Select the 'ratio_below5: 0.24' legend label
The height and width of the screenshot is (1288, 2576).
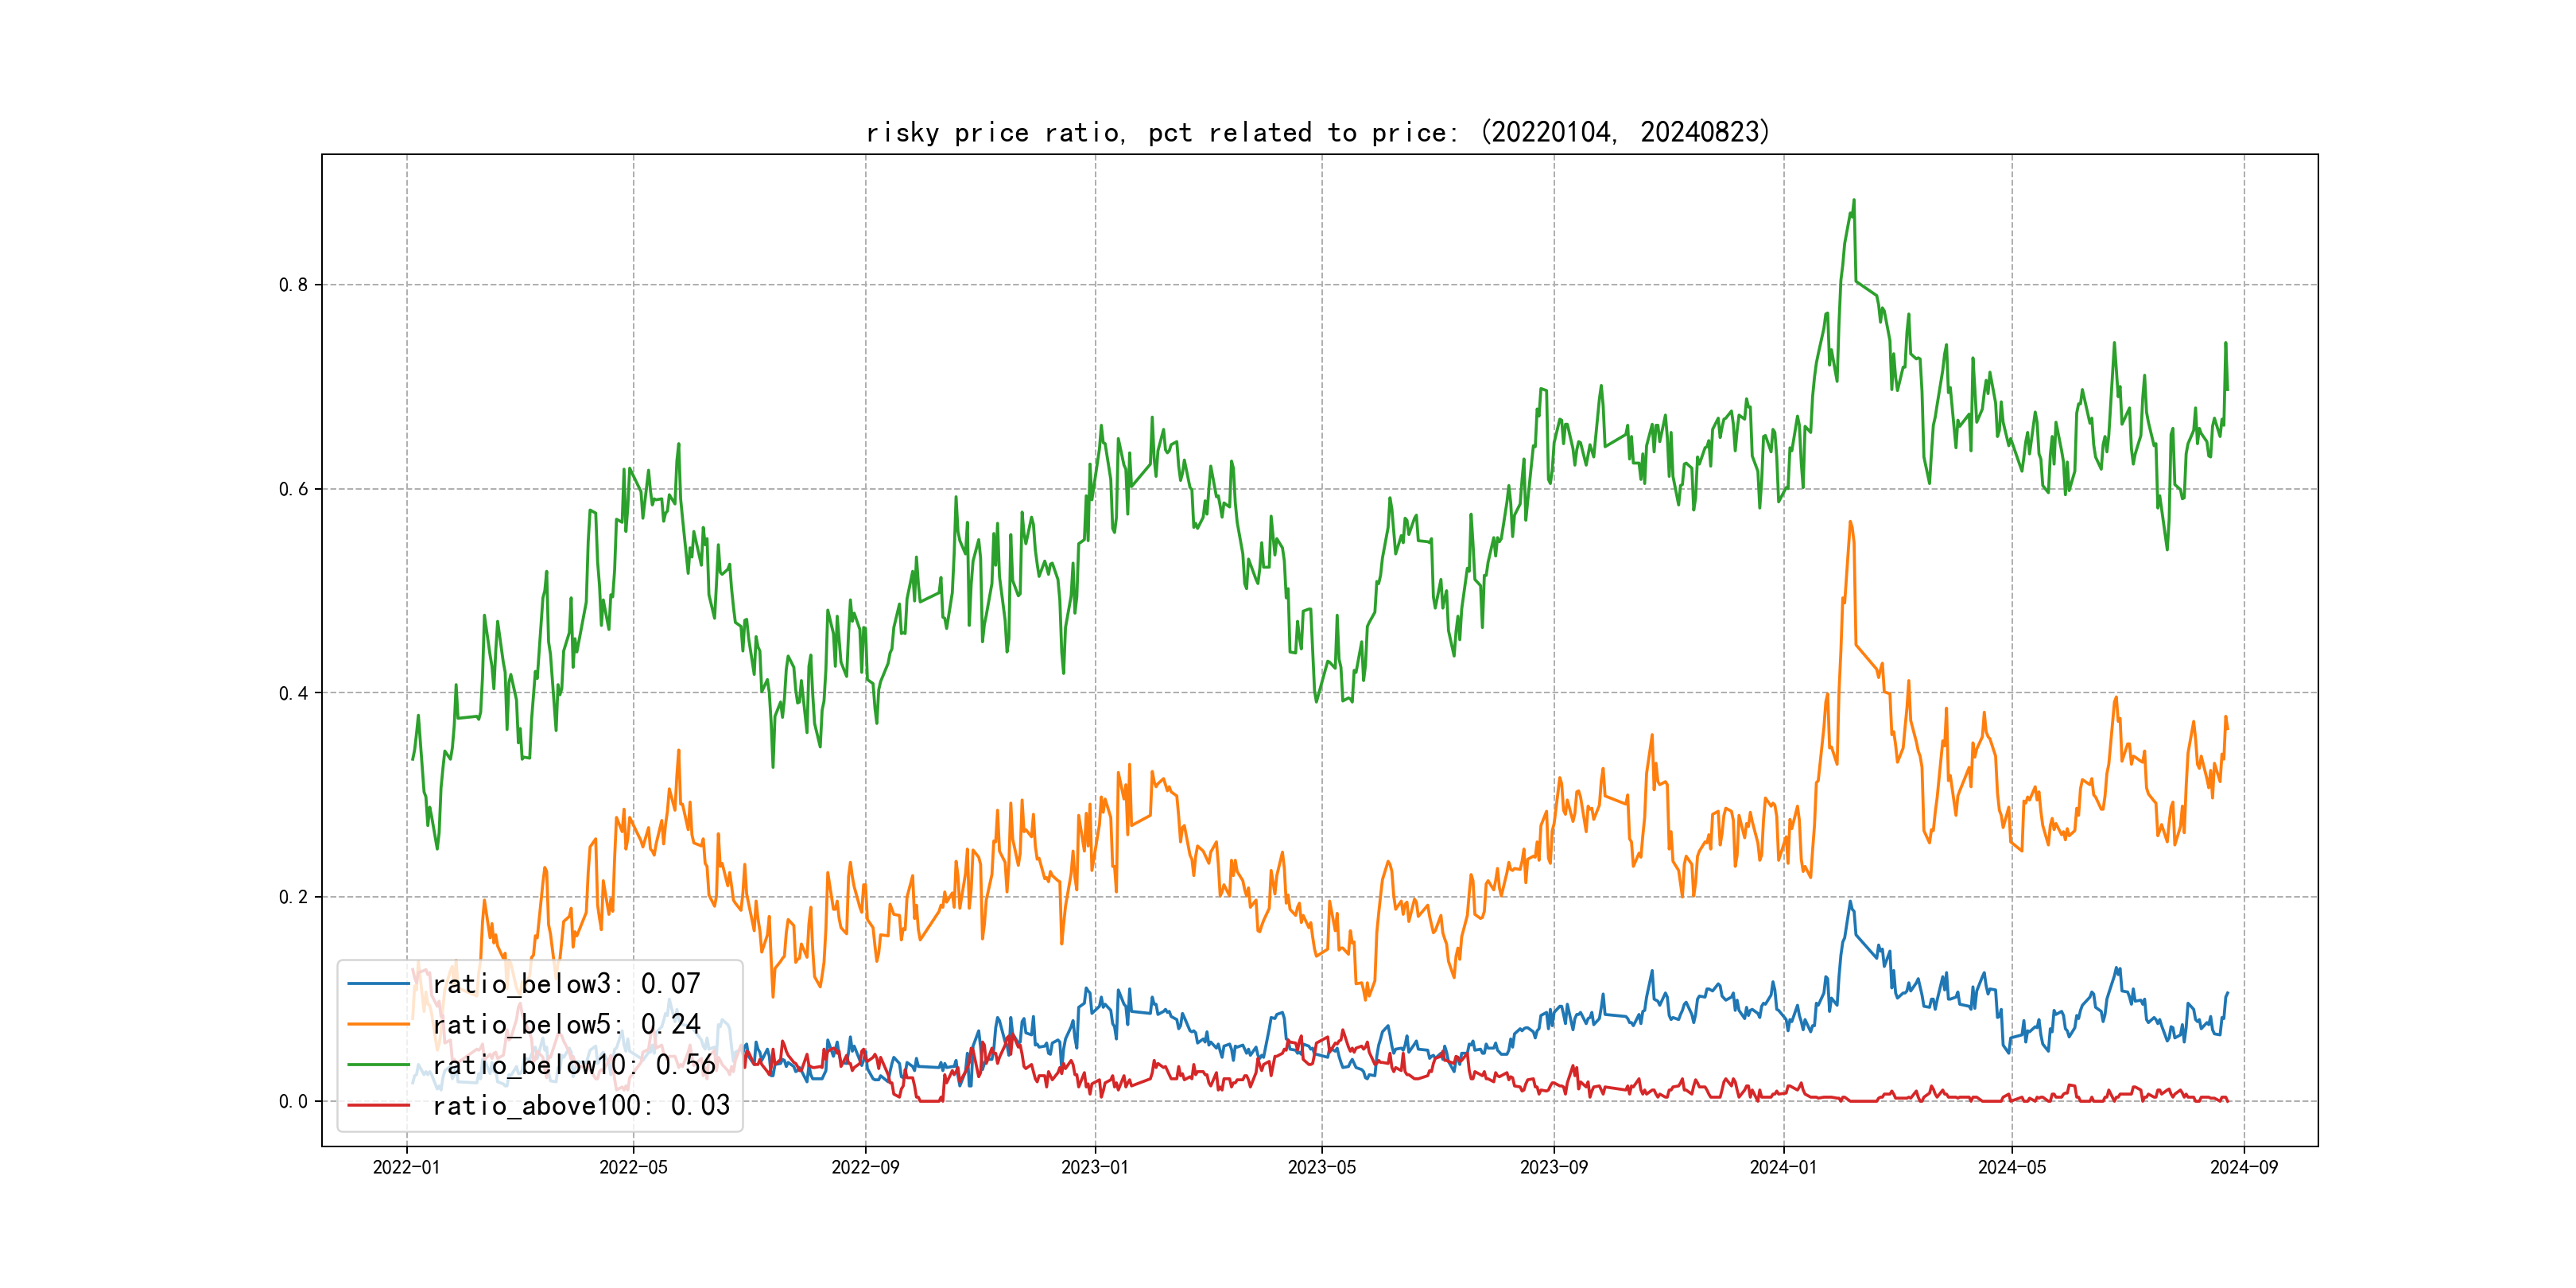566,1024
